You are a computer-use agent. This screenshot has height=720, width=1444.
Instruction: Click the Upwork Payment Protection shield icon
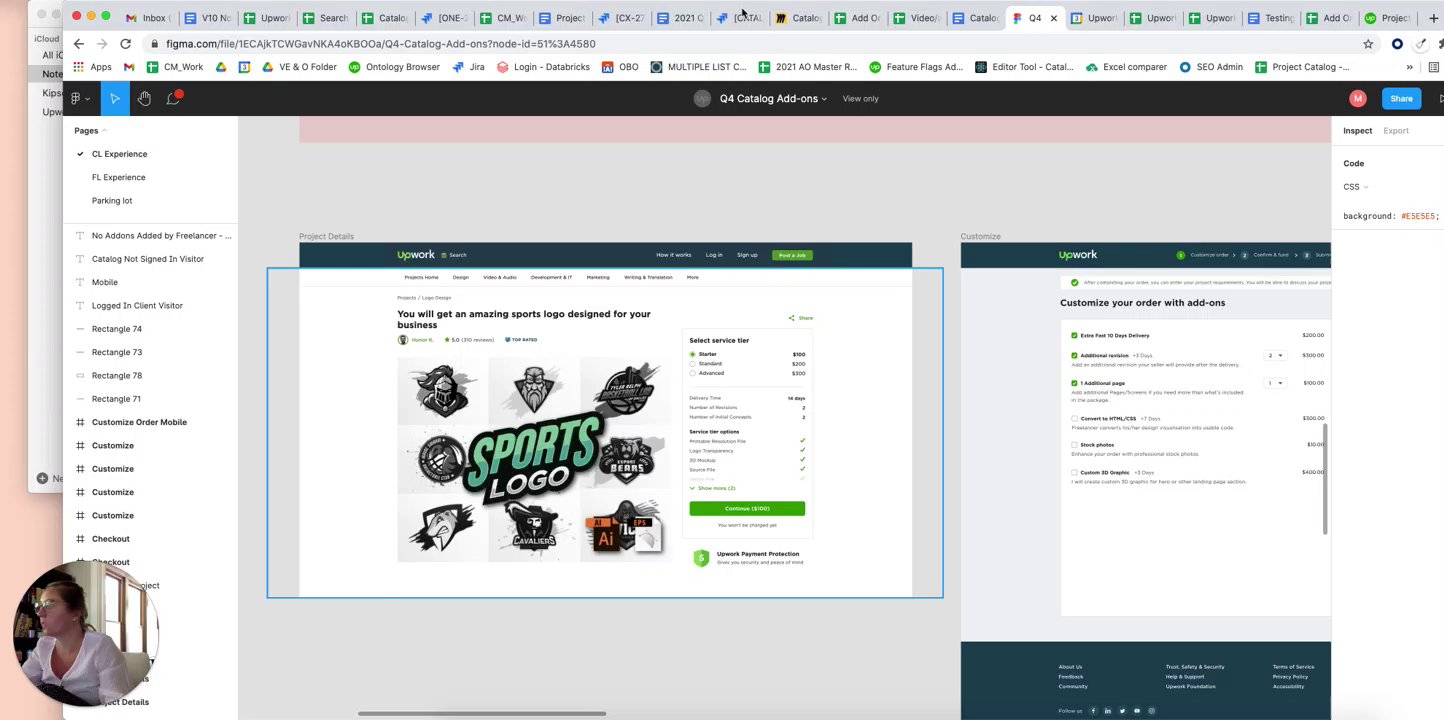(701, 558)
